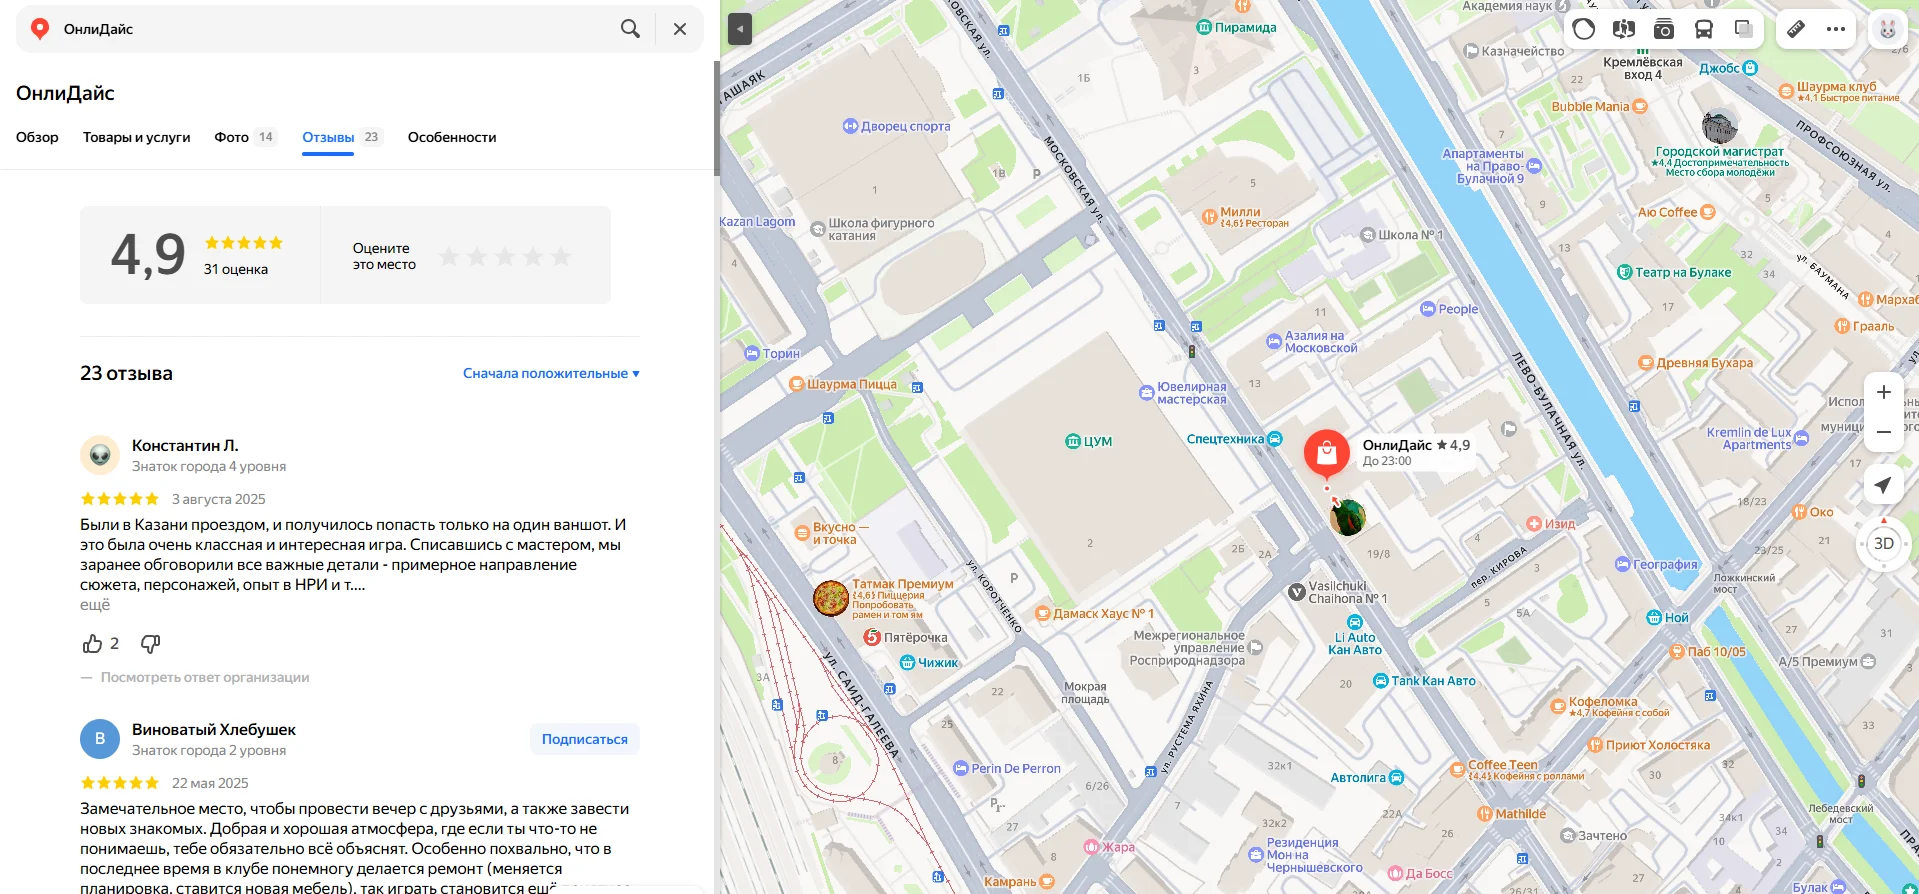Rate this place five stars
This screenshot has width=1919, height=894.
[561, 257]
